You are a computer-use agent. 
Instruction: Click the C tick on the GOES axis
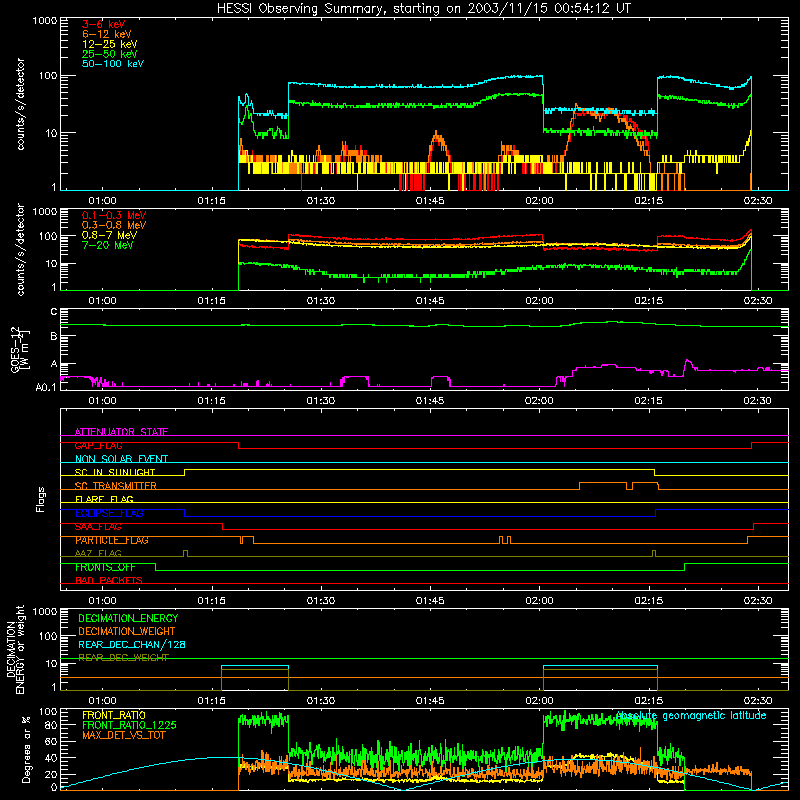pos(54,312)
